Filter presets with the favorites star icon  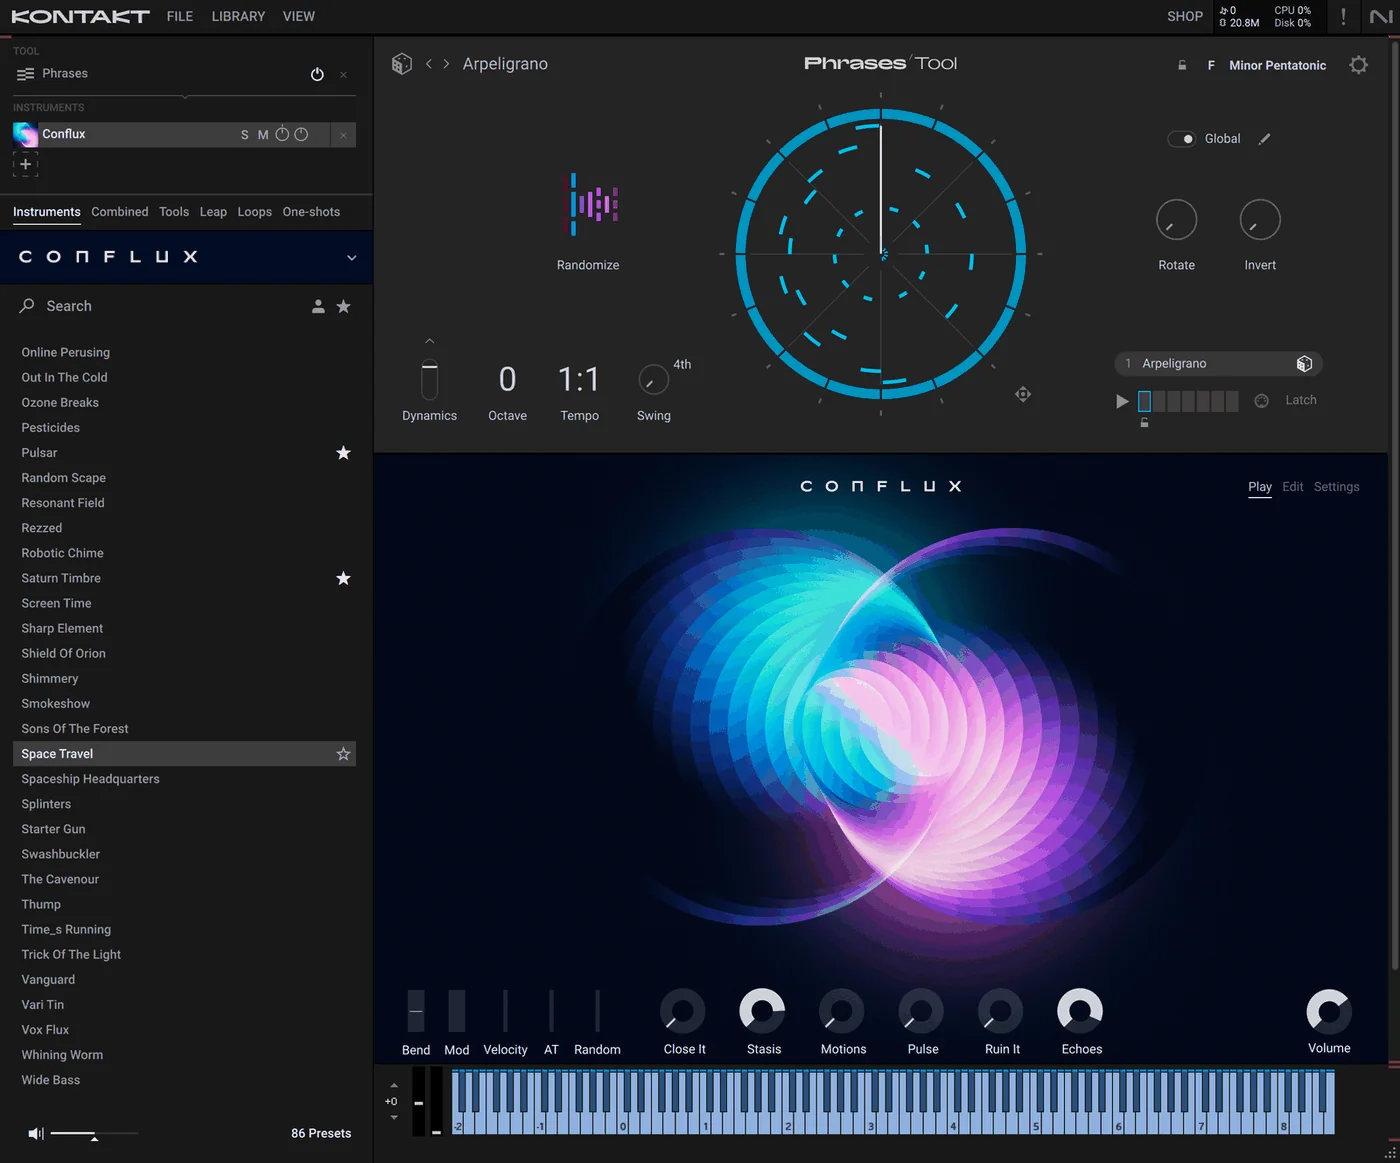(x=344, y=307)
